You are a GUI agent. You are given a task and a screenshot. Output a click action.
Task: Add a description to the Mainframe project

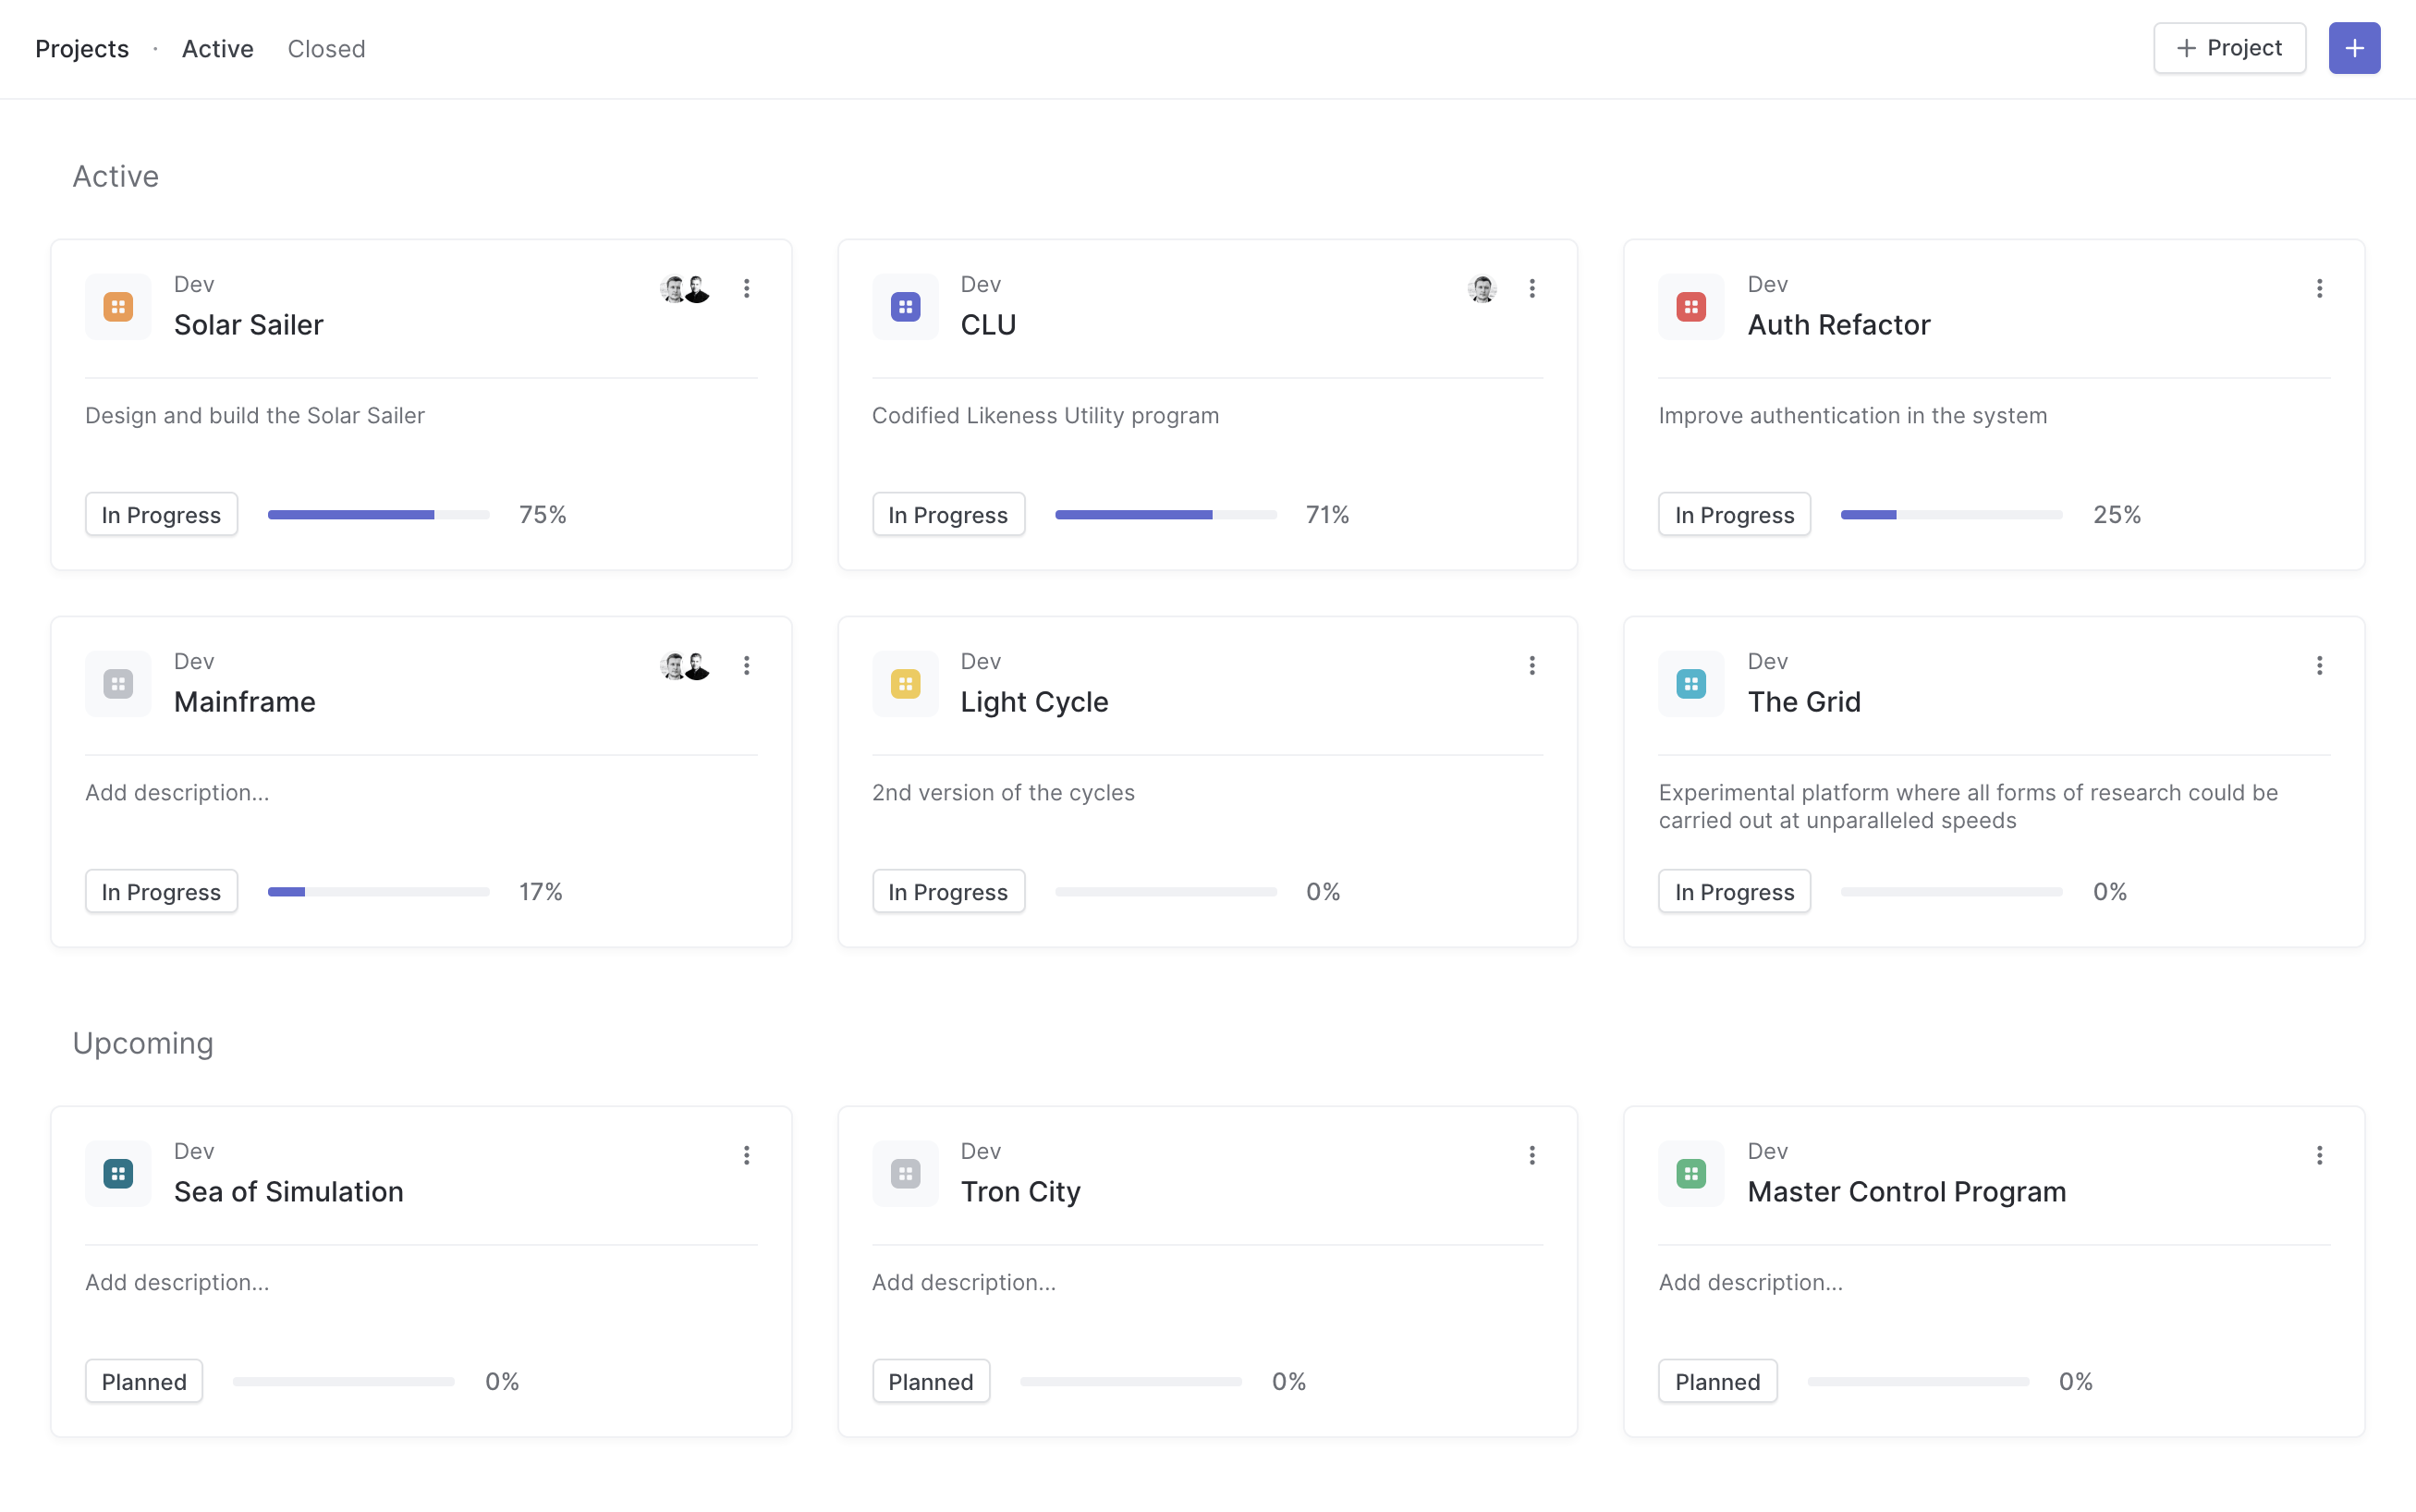point(177,792)
